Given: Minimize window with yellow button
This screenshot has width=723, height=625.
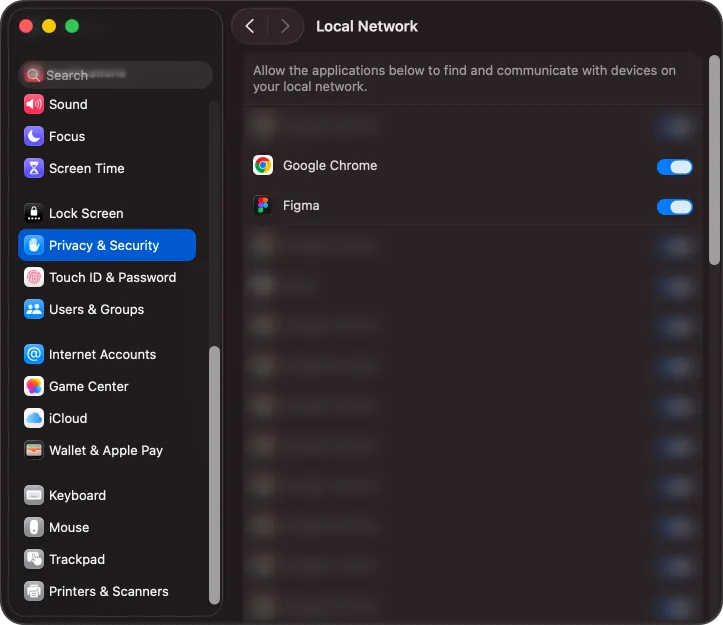Looking at the screenshot, I should pos(49,26).
